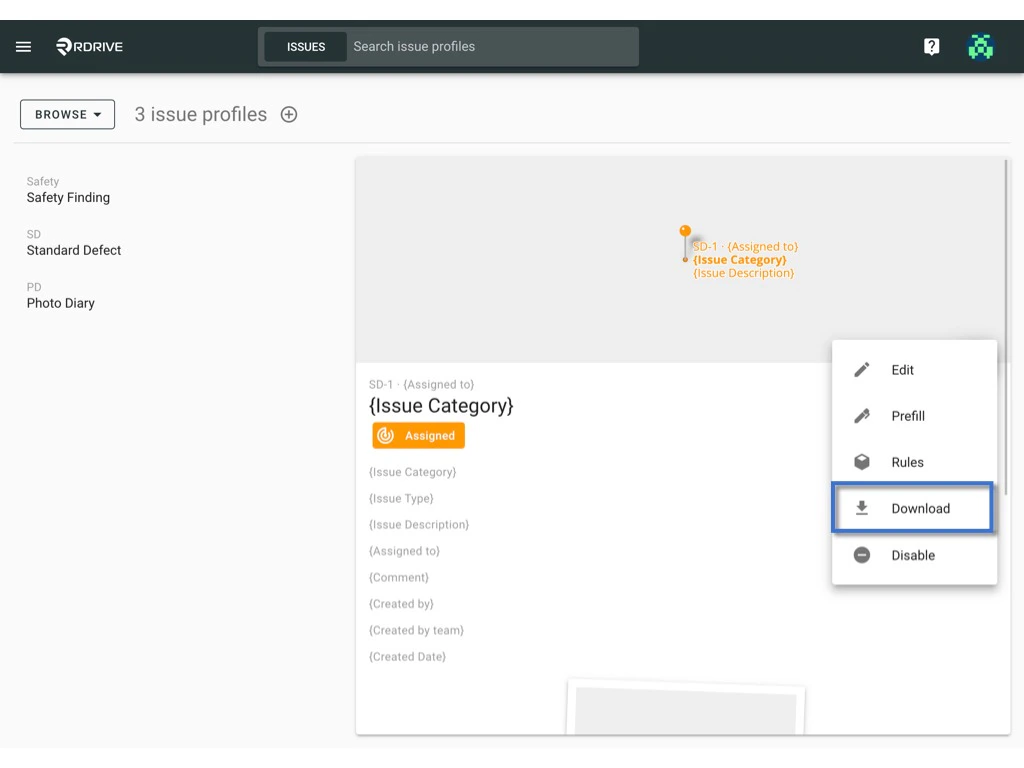The width and height of the screenshot is (1024, 768).
Task: Click the Edit pencil icon
Action: (x=861, y=370)
